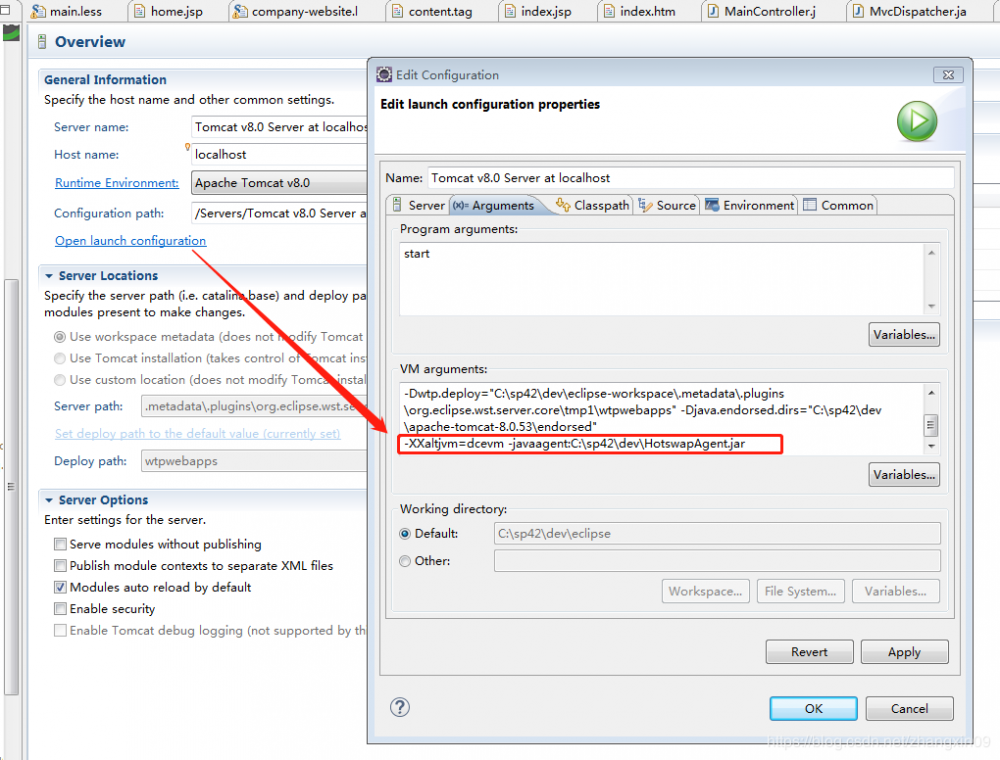The image size is (1000, 760).
Task: Select Use custom location radio
Action: 60,380
